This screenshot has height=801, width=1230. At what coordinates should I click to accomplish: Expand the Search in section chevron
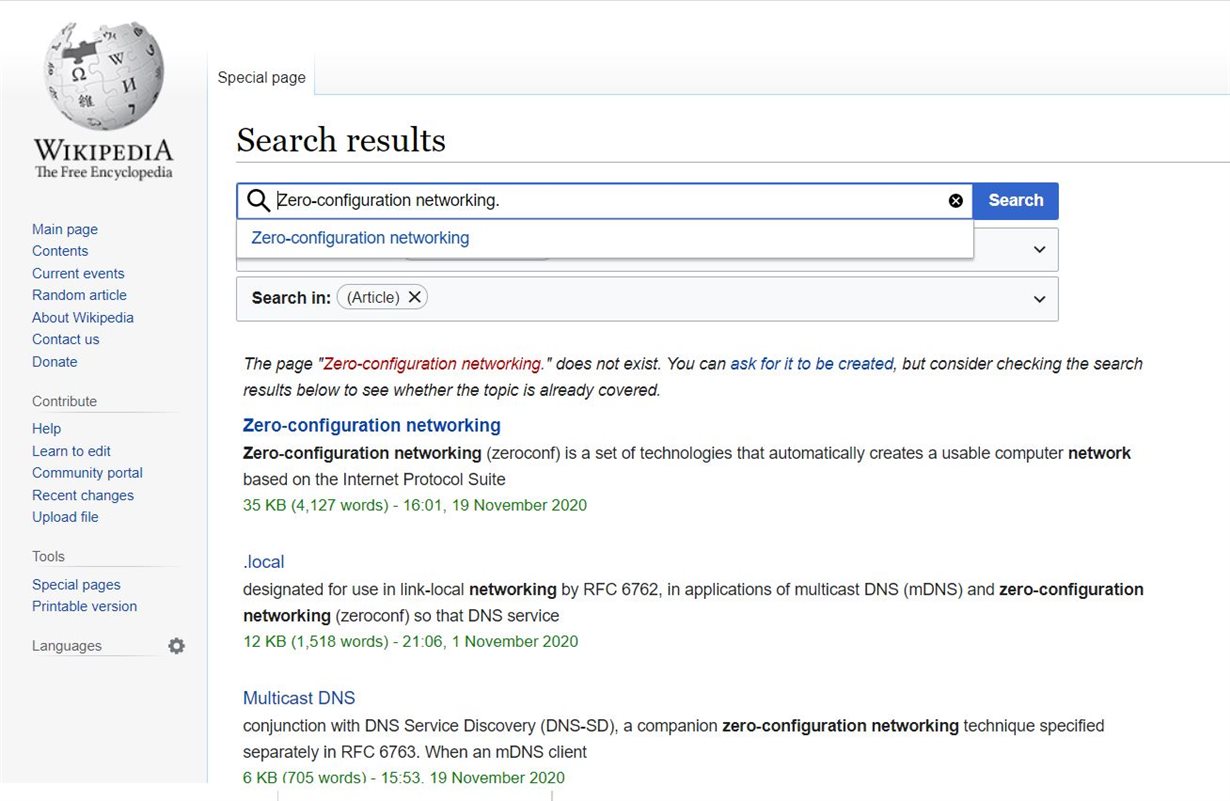pos(1039,299)
